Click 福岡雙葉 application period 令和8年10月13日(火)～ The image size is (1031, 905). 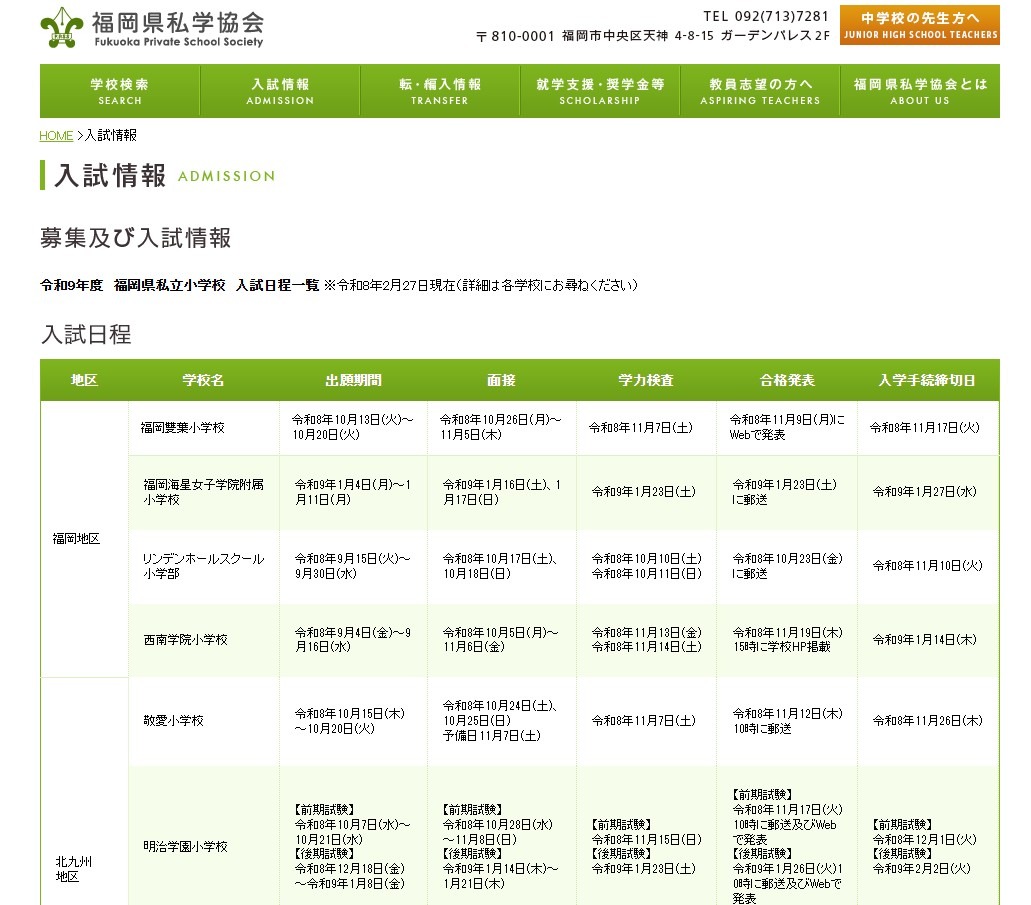(x=352, y=427)
